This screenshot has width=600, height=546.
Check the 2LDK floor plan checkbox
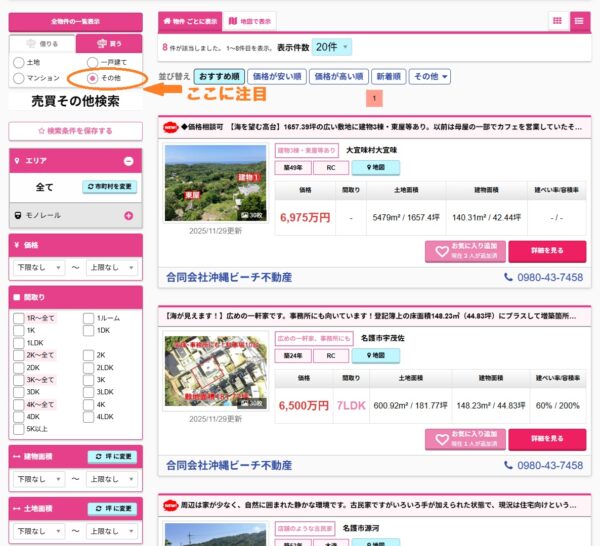click(89, 368)
